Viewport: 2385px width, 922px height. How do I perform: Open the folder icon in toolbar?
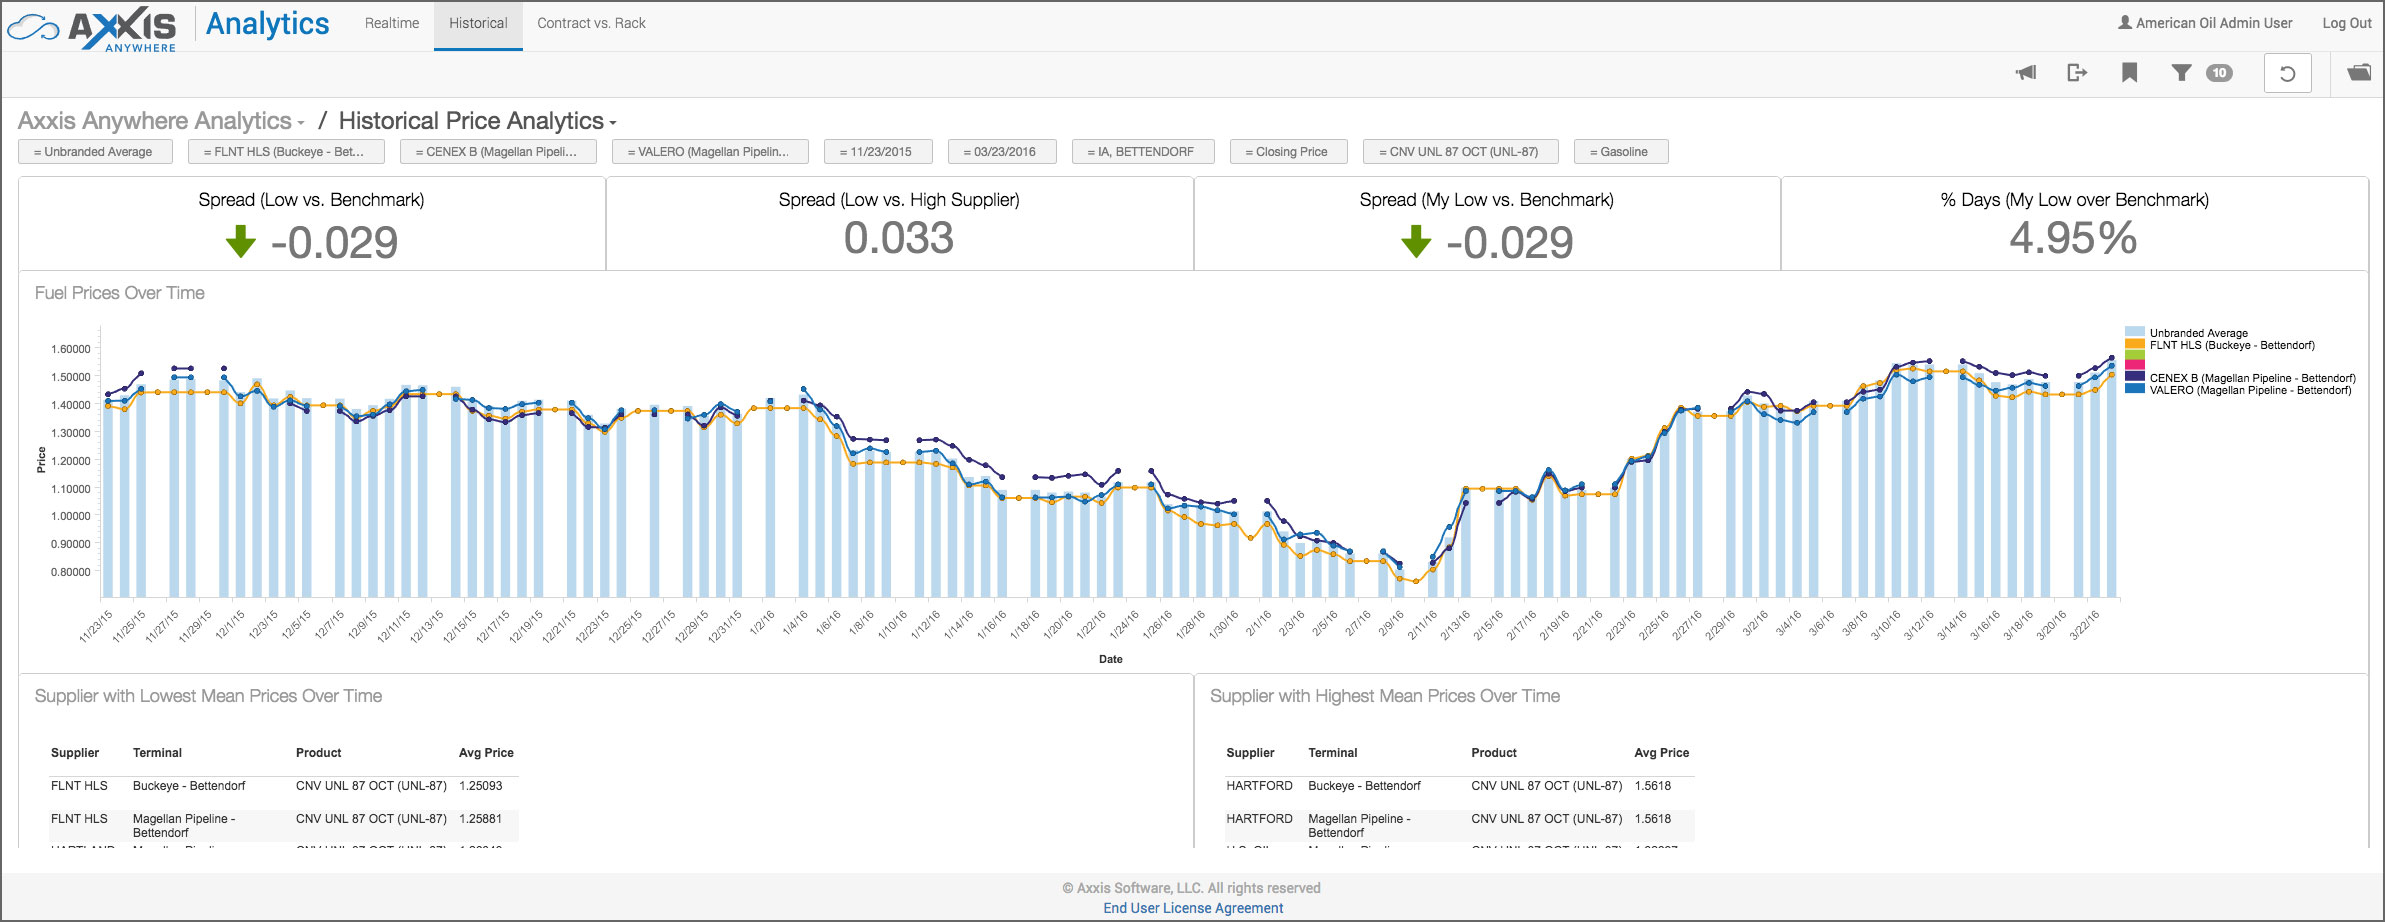[x=2359, y=72]
